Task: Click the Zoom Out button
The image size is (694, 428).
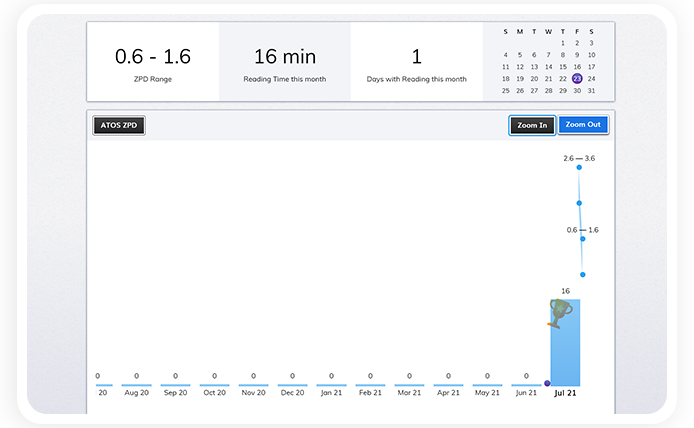Action: pos(583,125)
